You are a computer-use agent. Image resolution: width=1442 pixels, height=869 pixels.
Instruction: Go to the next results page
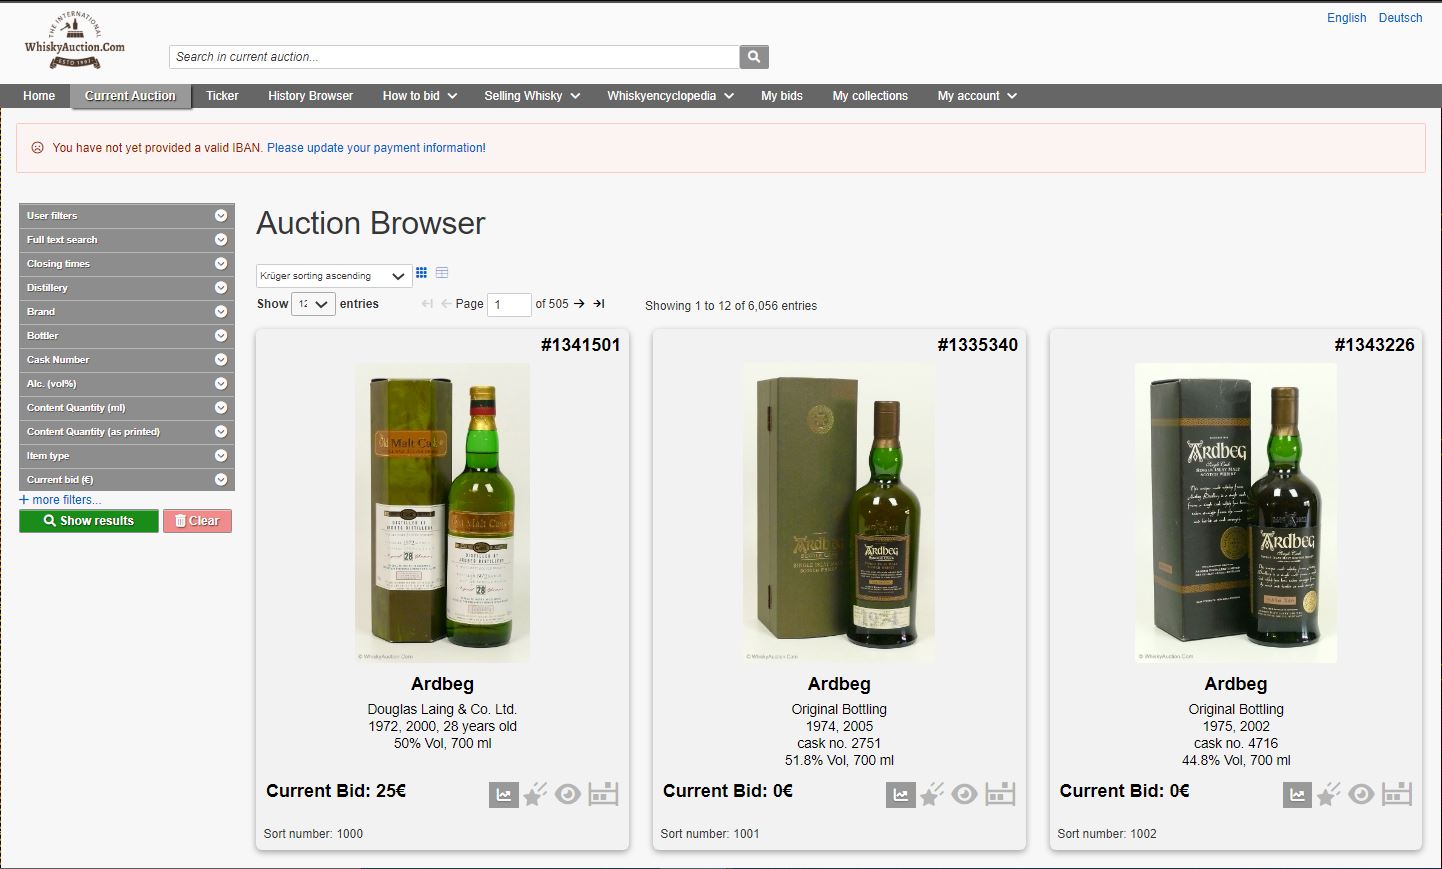click(579, 304)
